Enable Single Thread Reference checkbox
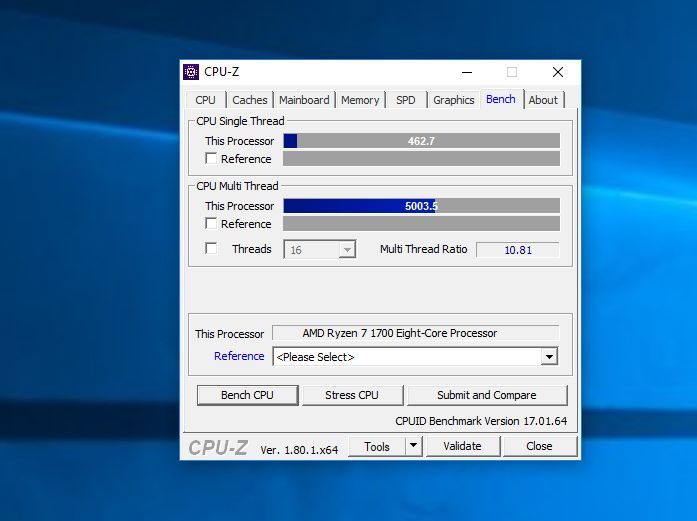The height and width of the screenshot is (521, 697). click(211, 158)
